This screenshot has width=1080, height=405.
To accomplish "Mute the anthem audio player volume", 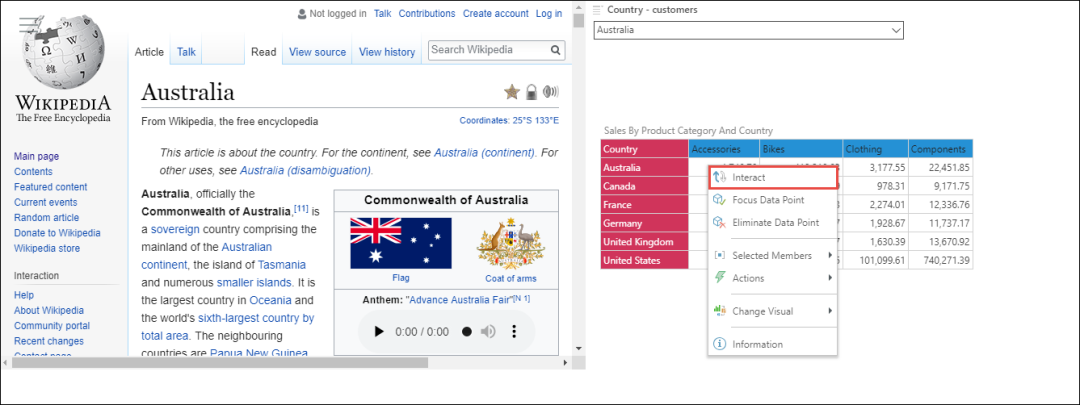I will 489,331.
